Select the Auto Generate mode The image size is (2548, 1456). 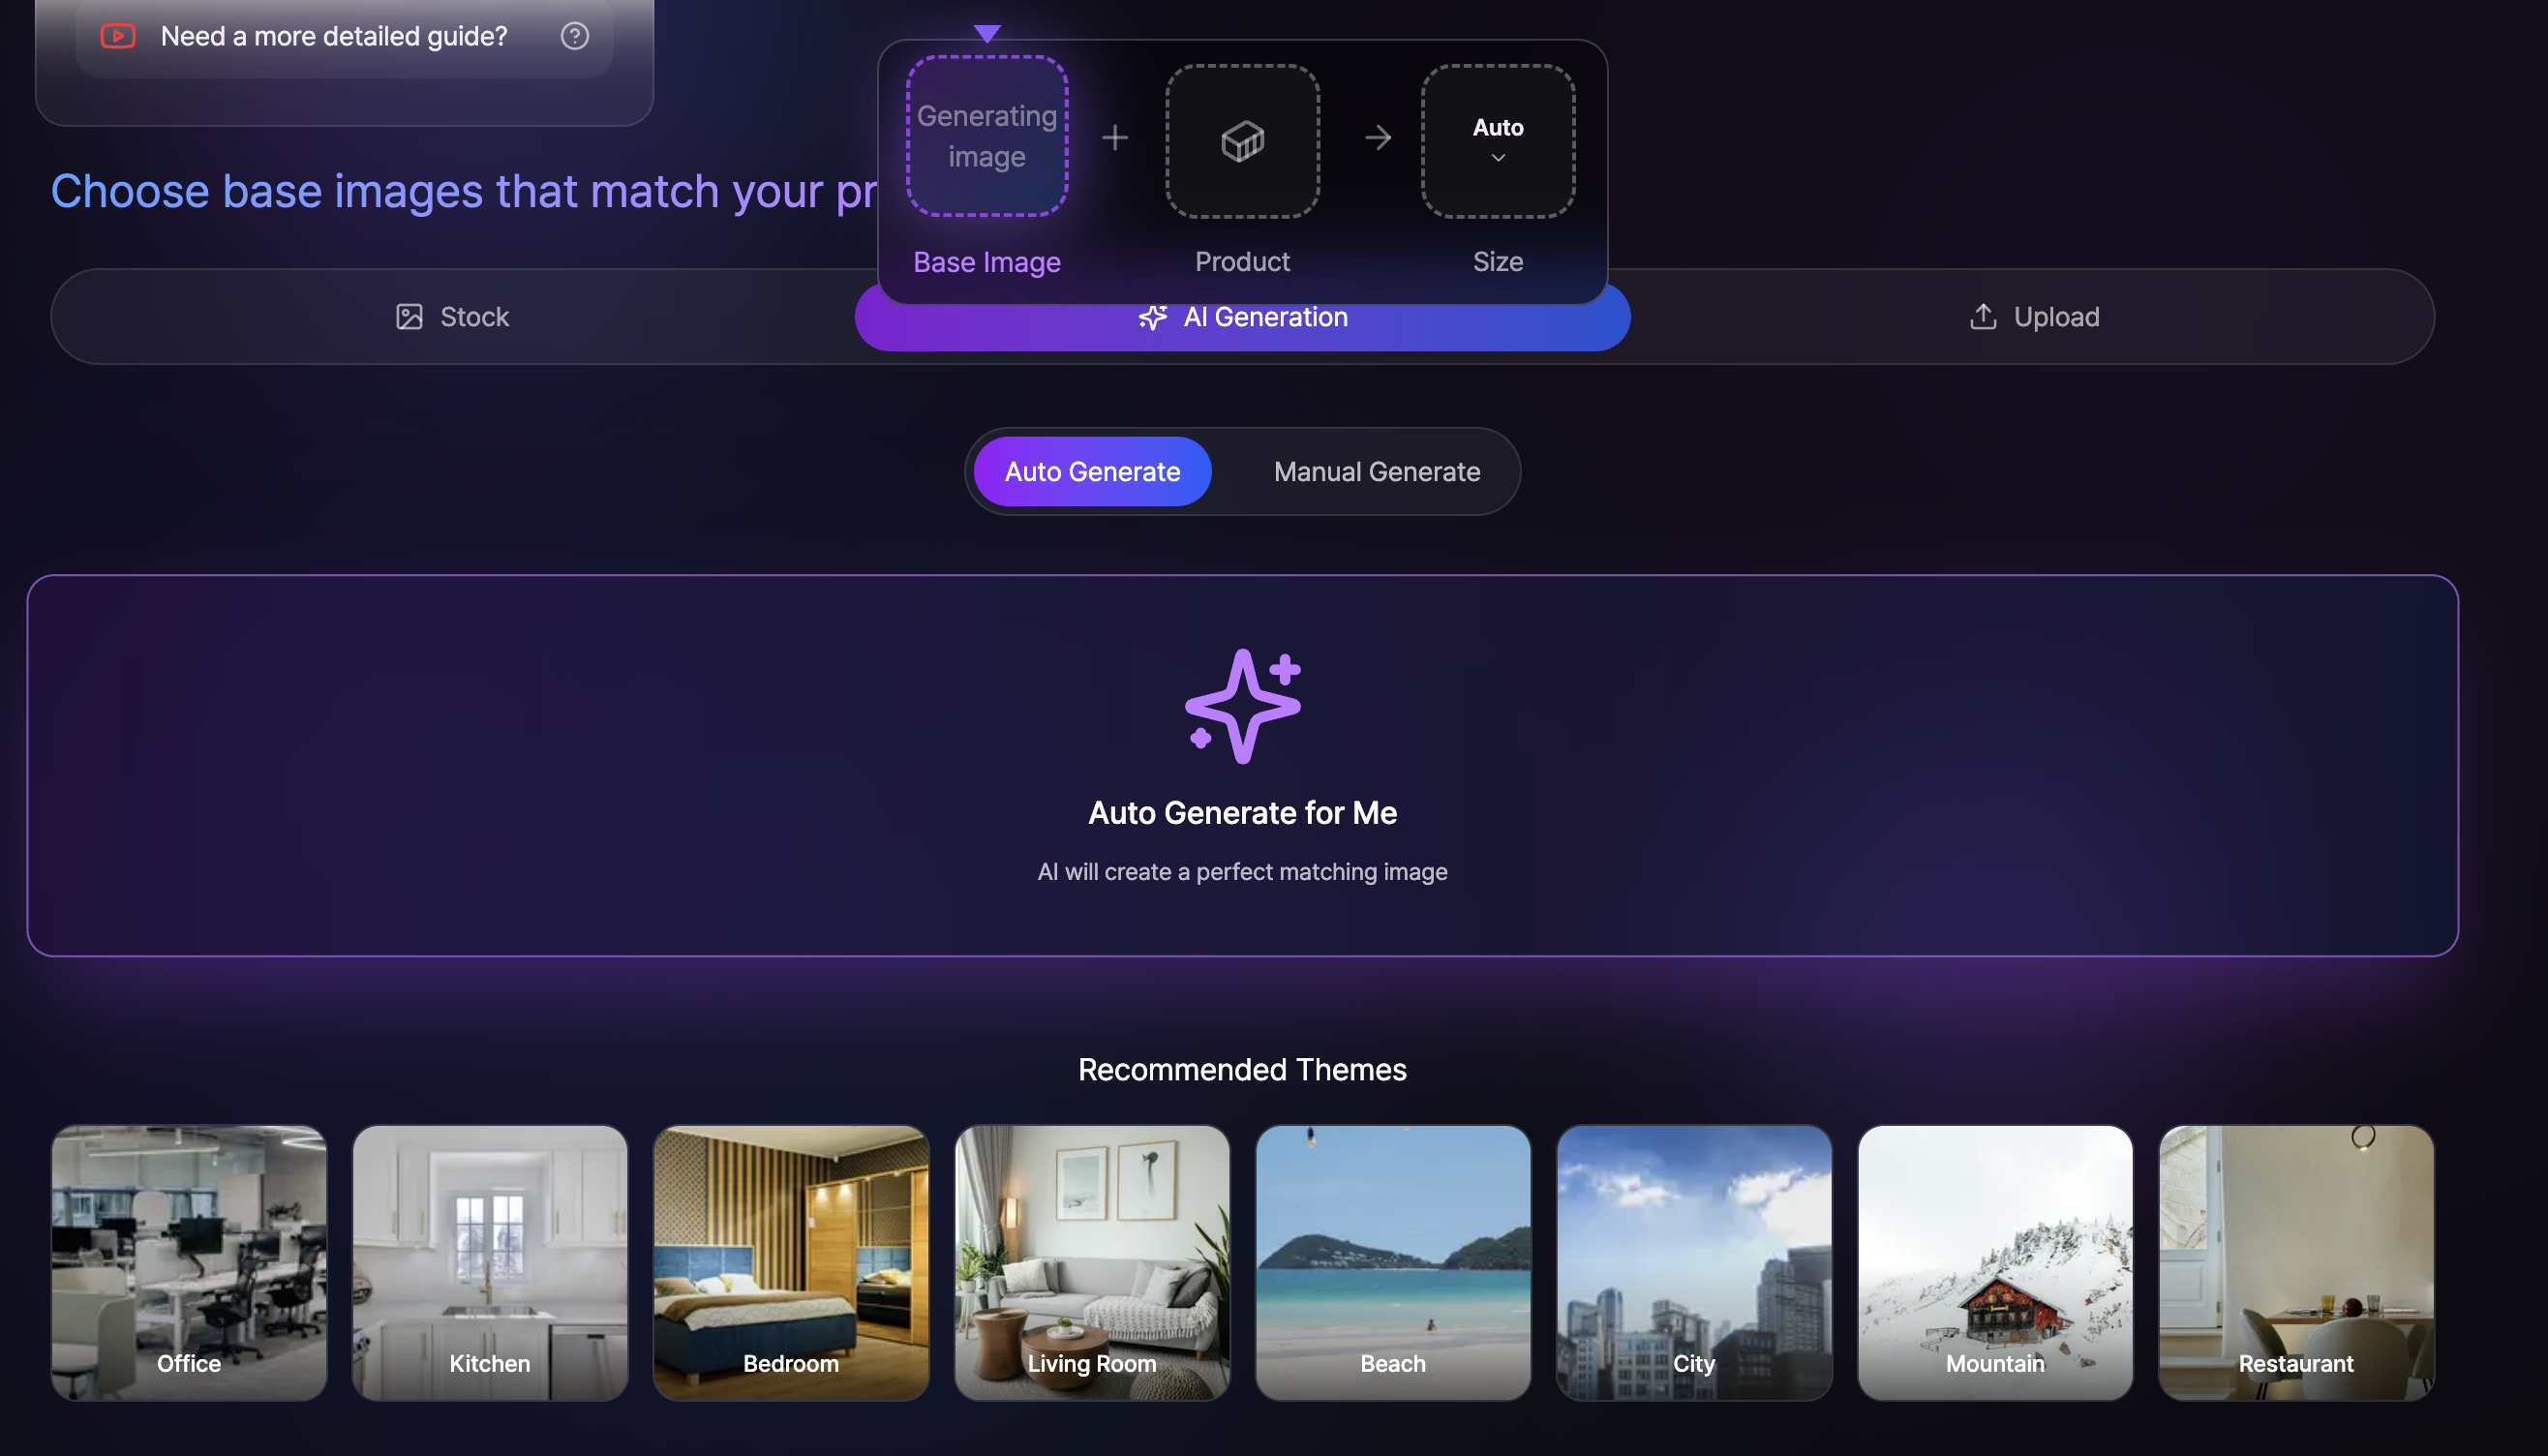coord(1092,472)
